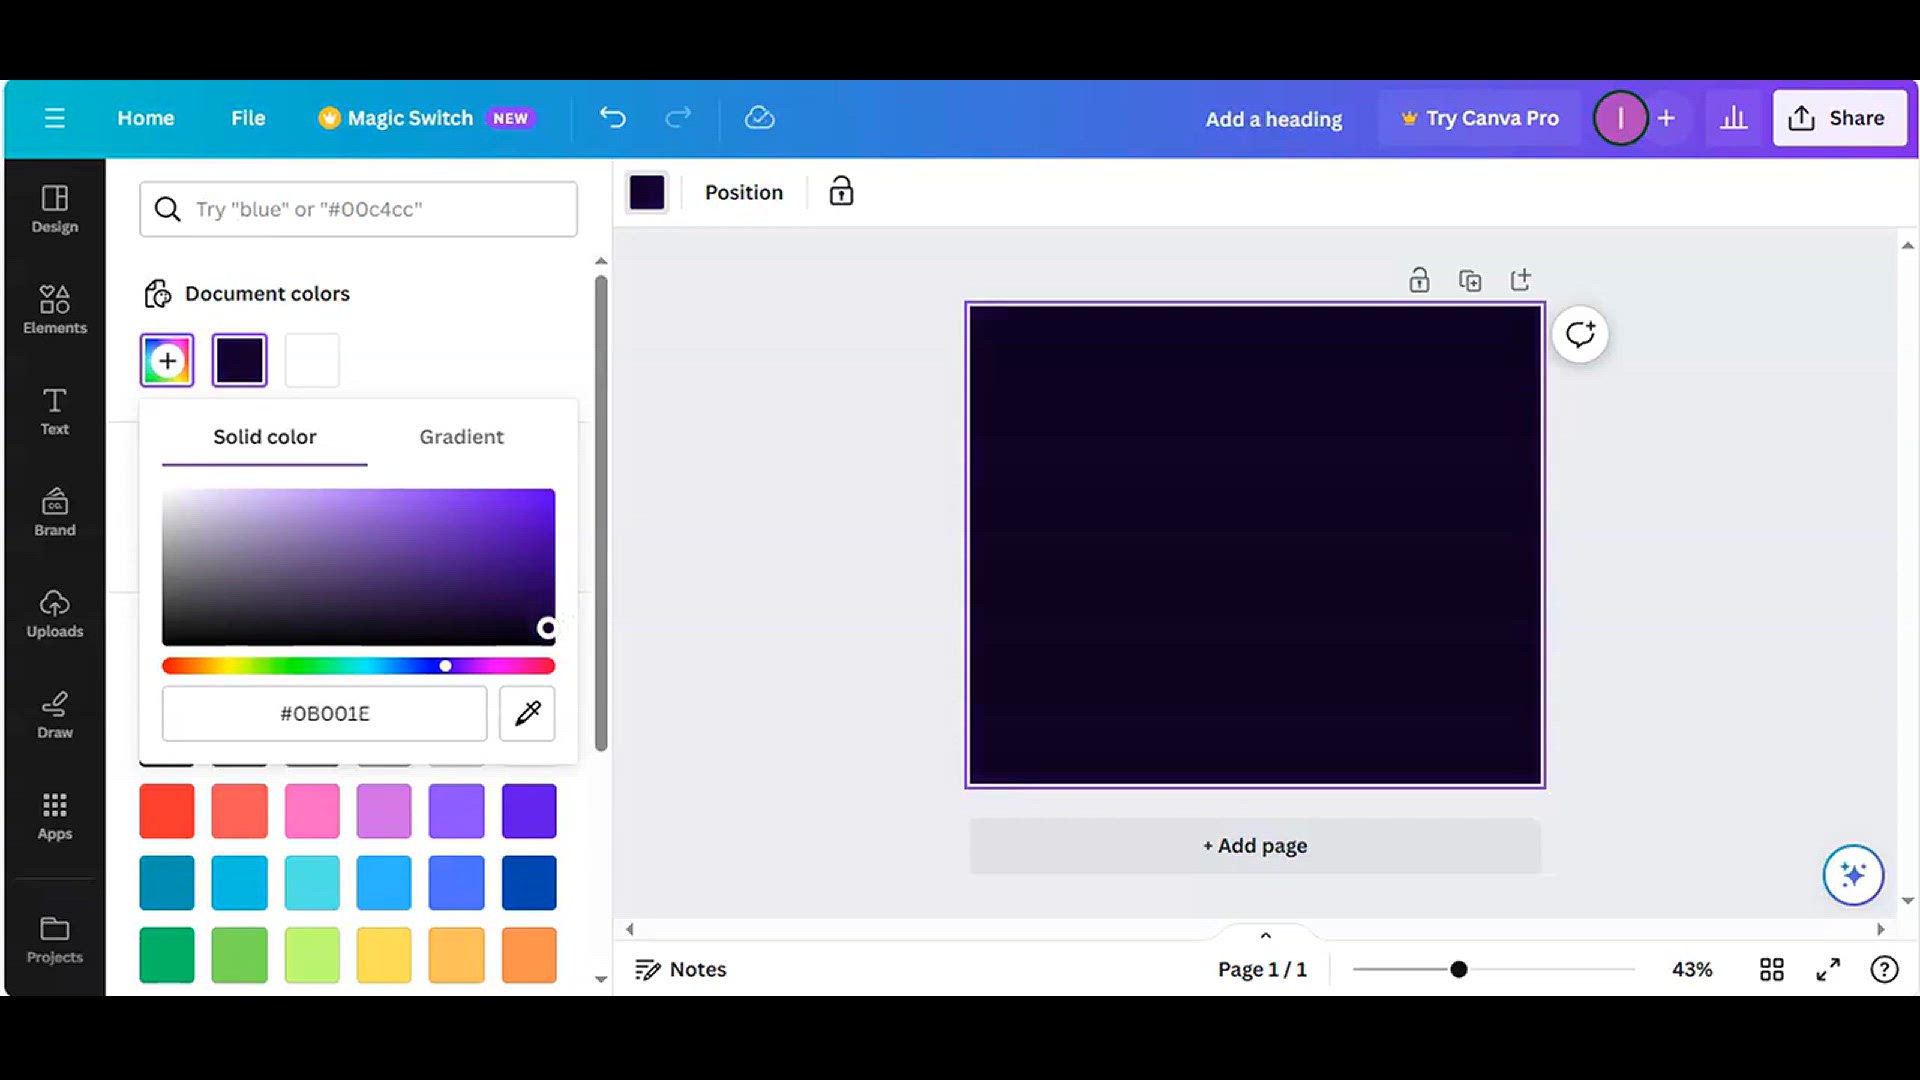Choose the pink default color swatch
The image size is (1920, 1080).
(x=312, y=811)
